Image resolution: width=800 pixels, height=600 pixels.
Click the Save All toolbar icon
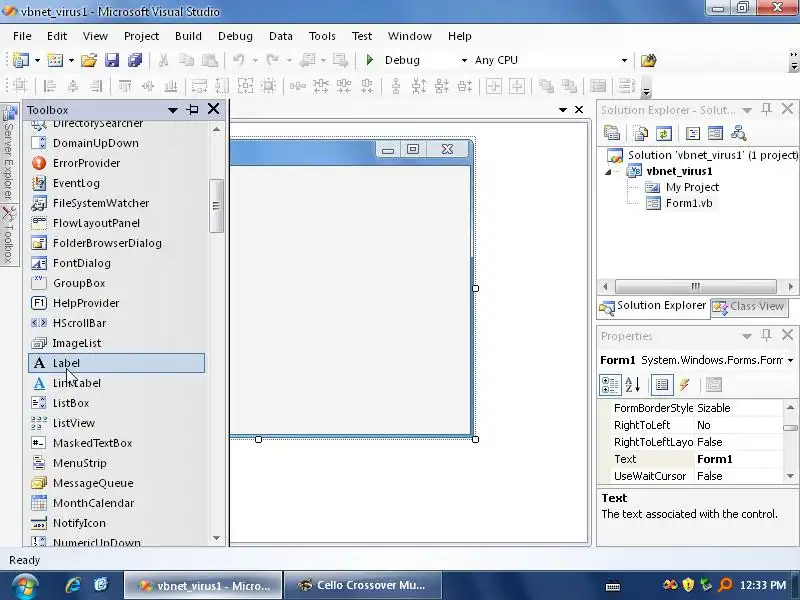(135, 60)
